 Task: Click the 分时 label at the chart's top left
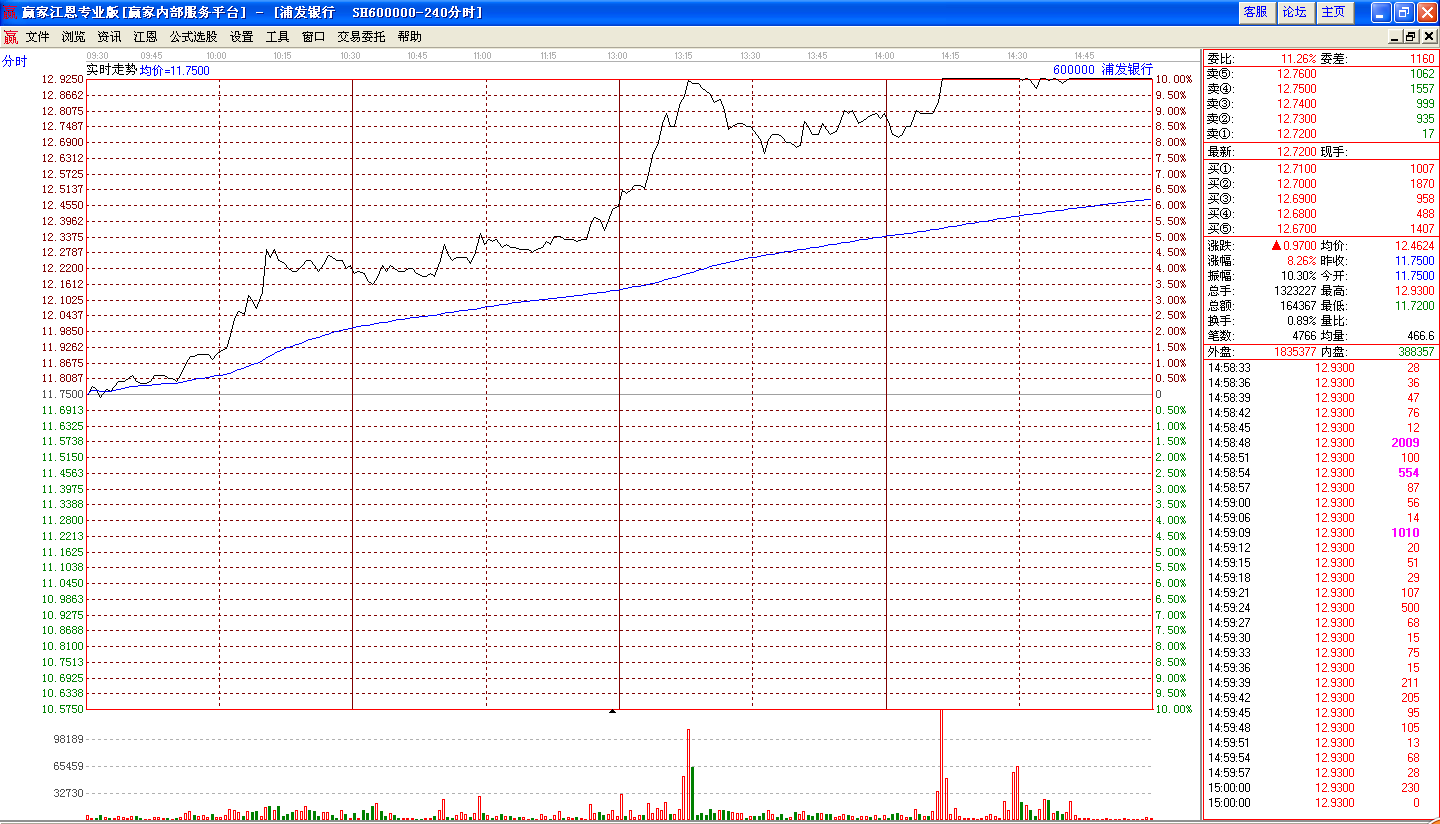pos(14,61)
